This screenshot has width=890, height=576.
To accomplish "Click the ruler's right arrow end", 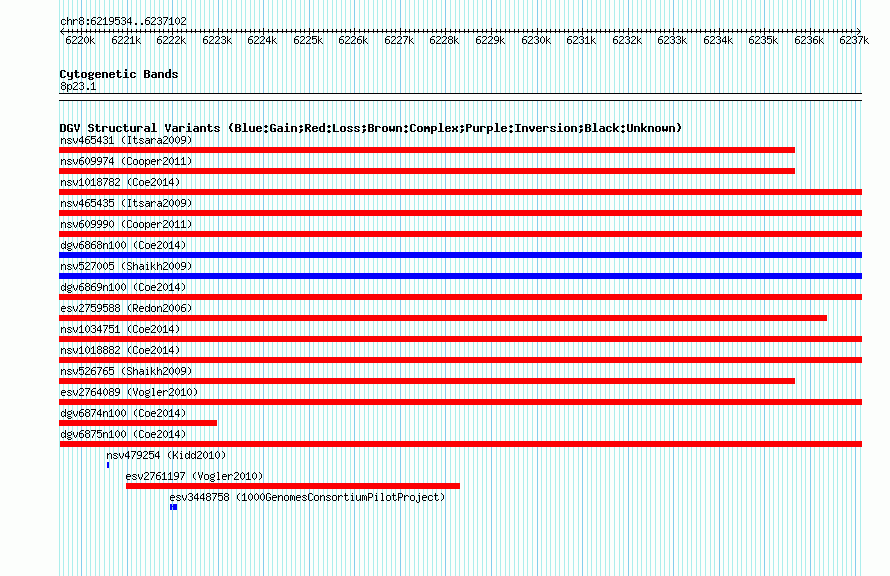I will [x=859, y=31].
